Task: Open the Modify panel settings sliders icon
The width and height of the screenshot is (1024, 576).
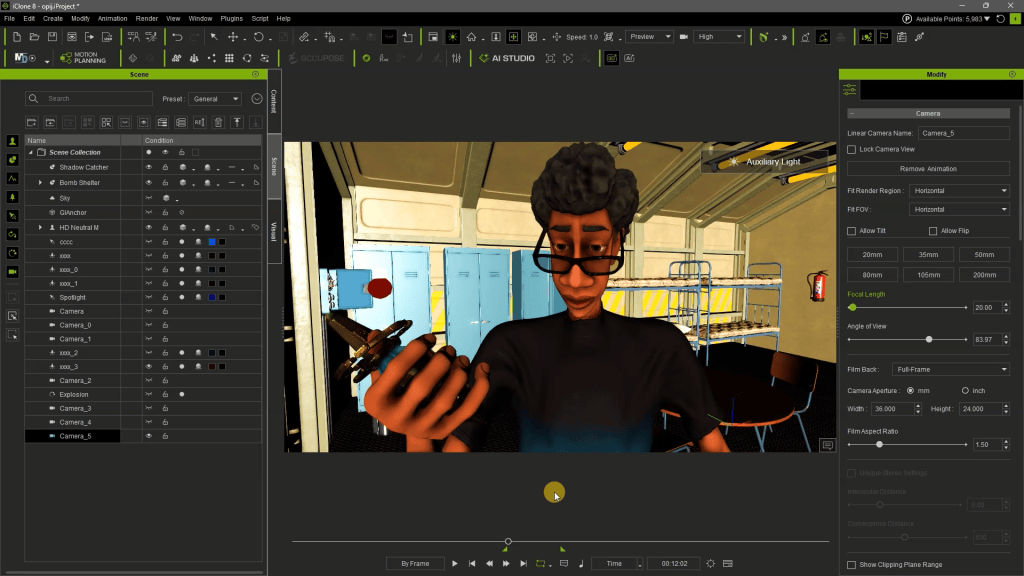Action: pyautogui.click(x=850, y=89)
